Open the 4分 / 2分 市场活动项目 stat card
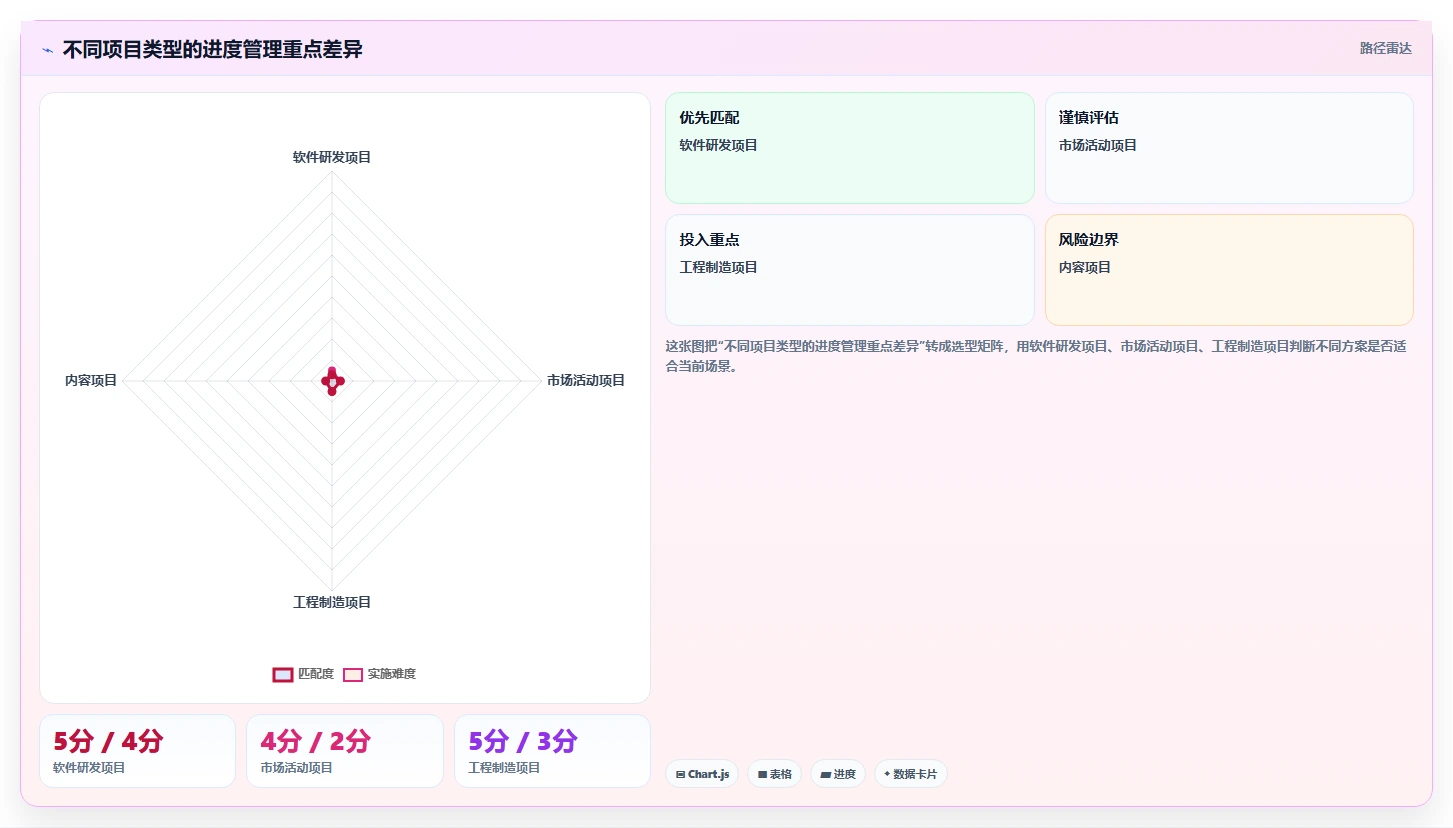The height and width of the screenshot is (828, 1453). coord(344,751)
